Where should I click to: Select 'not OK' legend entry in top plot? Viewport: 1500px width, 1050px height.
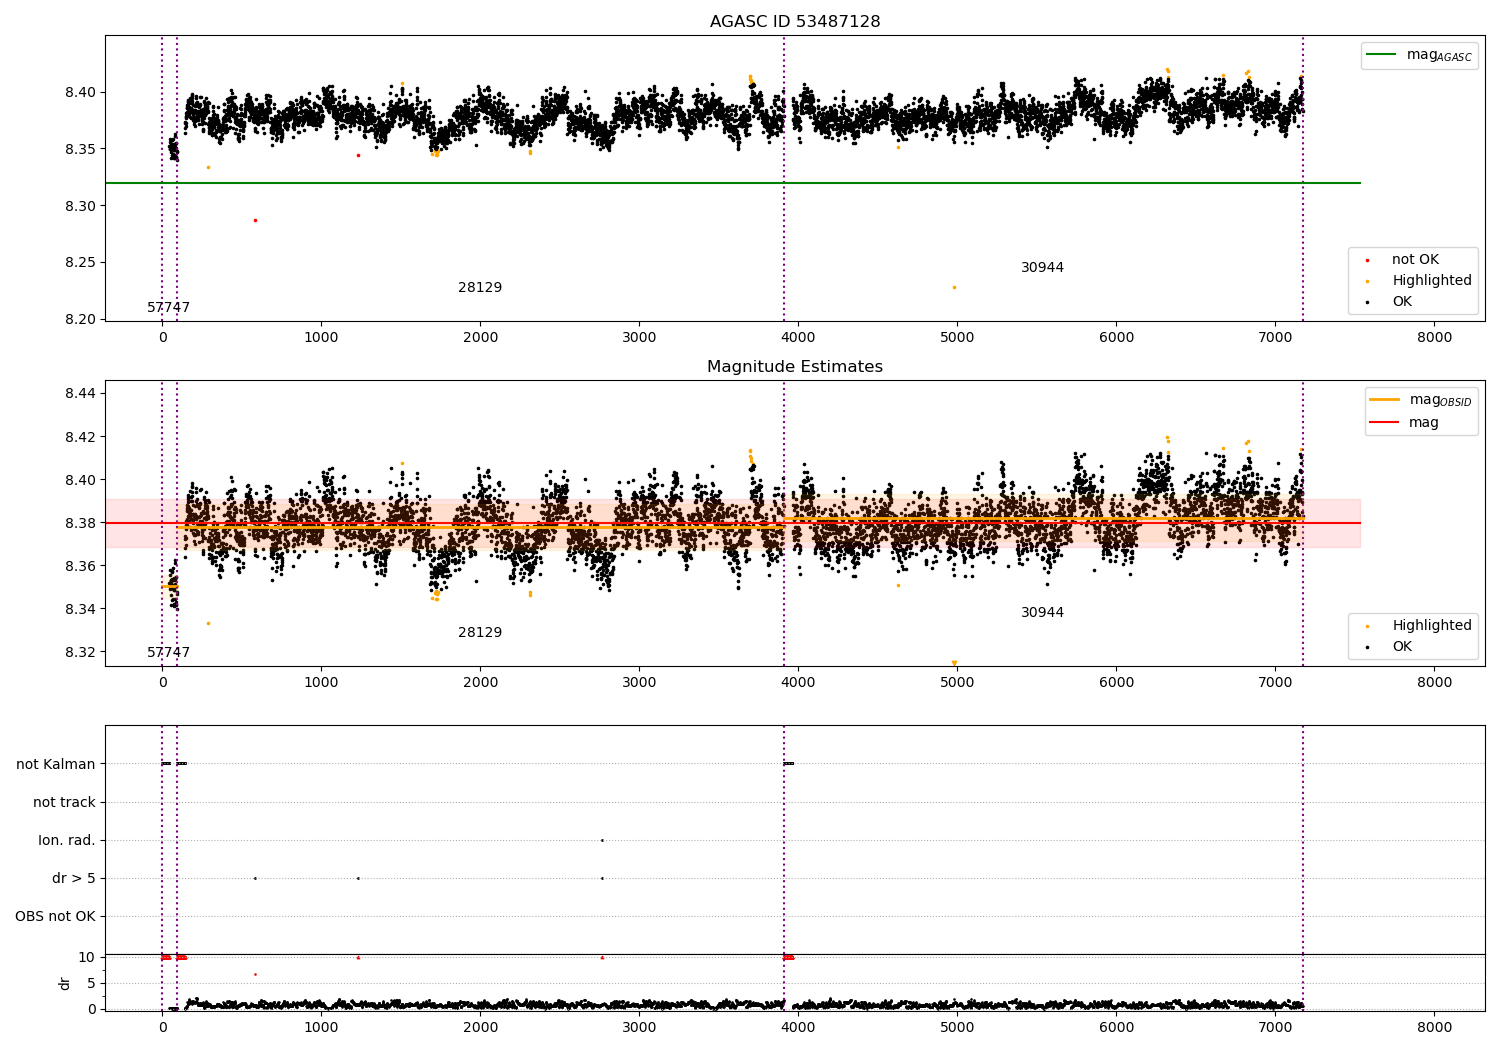coord(1415,260)
